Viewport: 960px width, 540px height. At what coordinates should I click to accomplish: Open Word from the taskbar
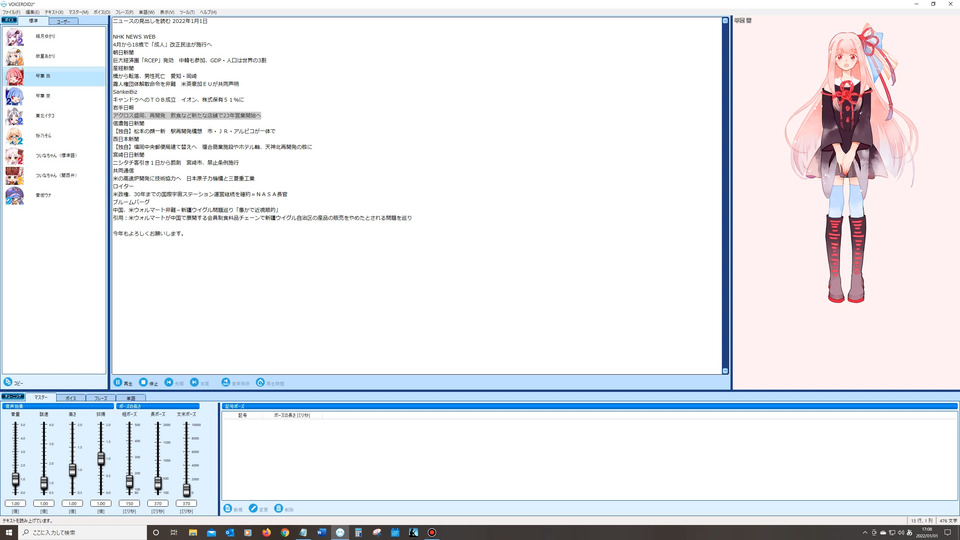click(321, 533)
